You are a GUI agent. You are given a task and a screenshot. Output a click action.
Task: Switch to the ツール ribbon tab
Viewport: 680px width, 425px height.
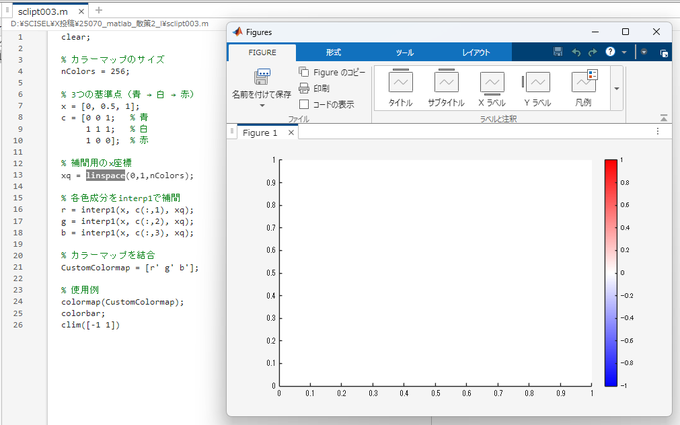pyautogui.click(x=404, y=52)
